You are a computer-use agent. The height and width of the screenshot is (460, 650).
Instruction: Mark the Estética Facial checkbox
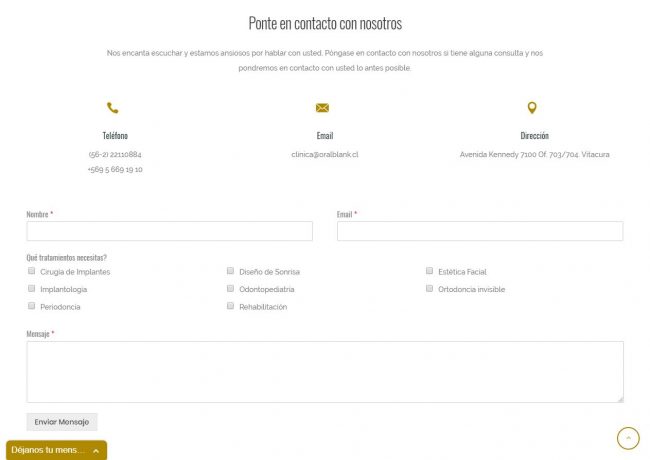(x=429, y=271)
